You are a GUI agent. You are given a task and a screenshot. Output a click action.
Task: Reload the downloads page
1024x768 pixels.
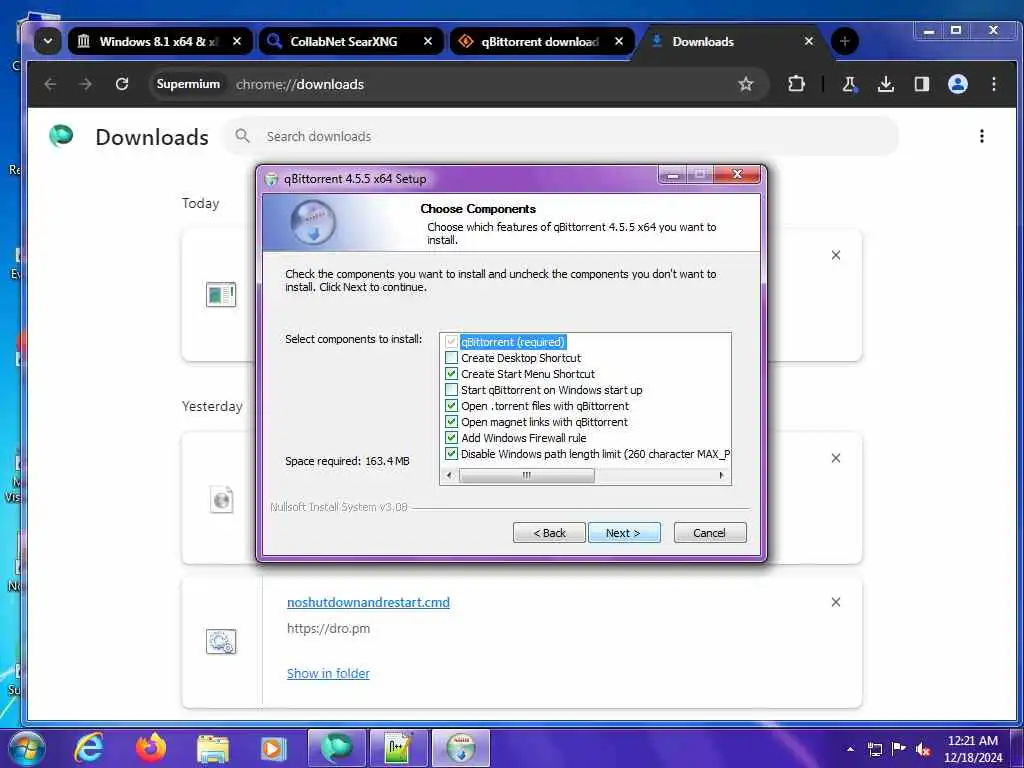(121, 84)
